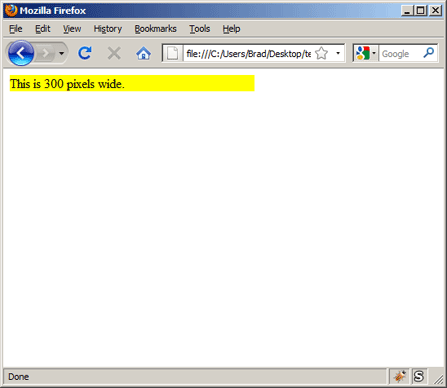447x388 pixels.
Task: Open the address bar history dropdown
Action: (338, 53)
